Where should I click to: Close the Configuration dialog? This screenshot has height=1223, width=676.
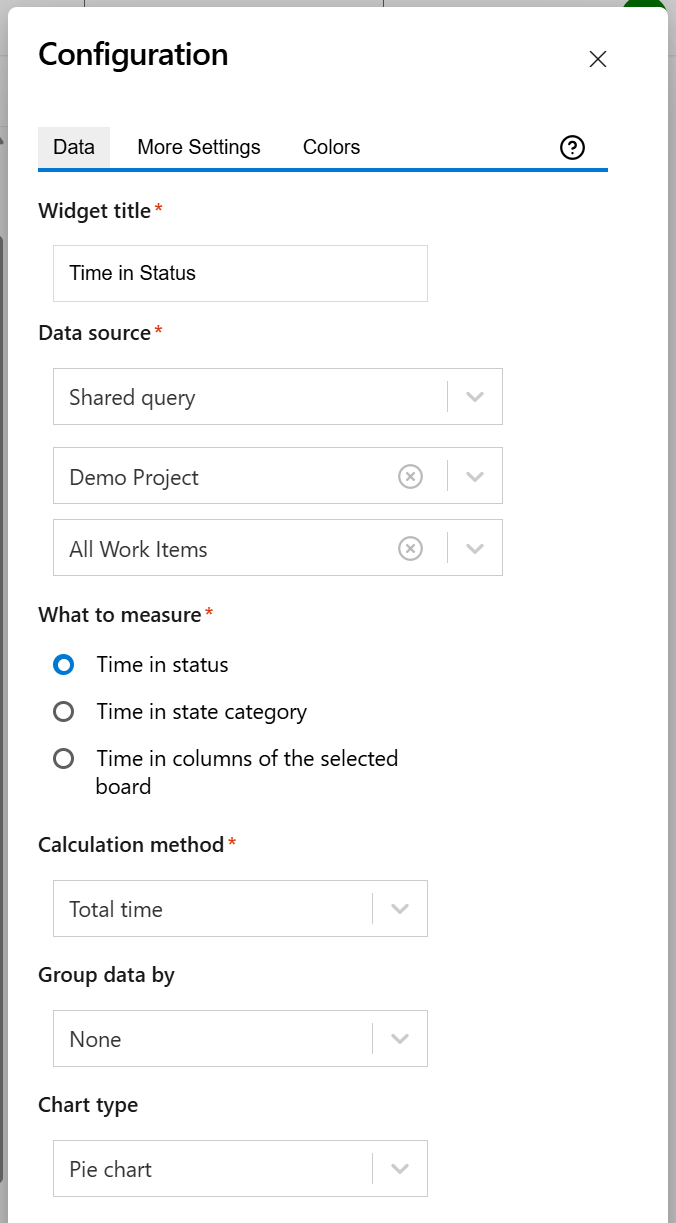pyautogui.click(x=597, y=59)
